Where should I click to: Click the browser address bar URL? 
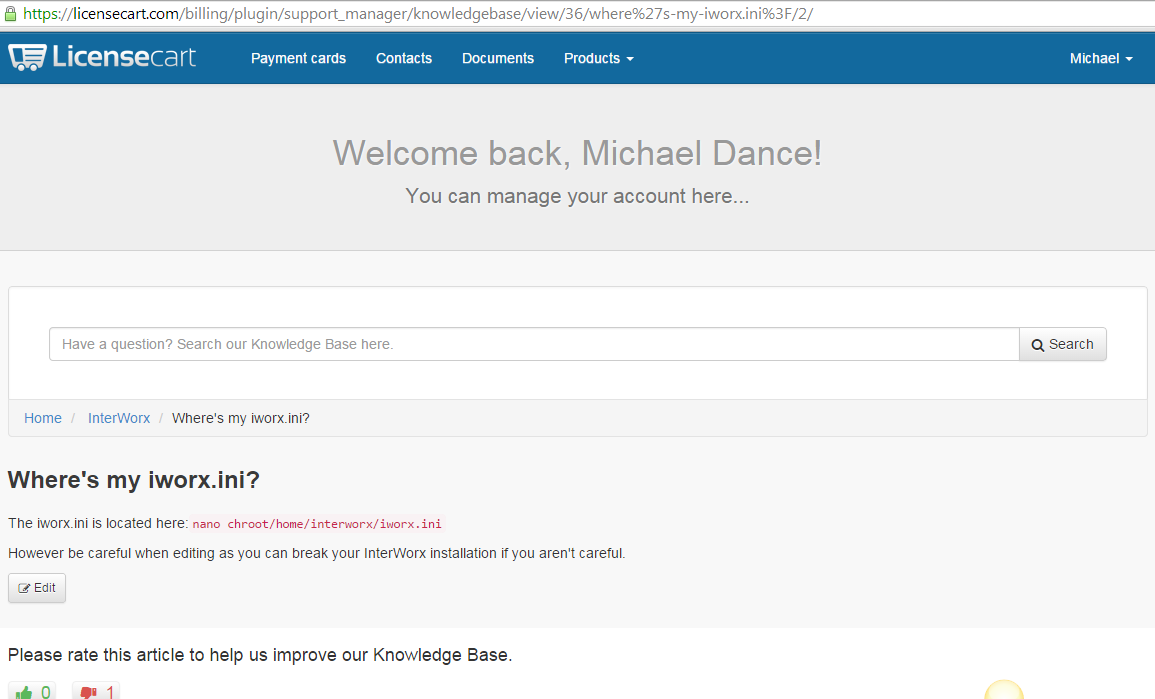tap(418, 13)
